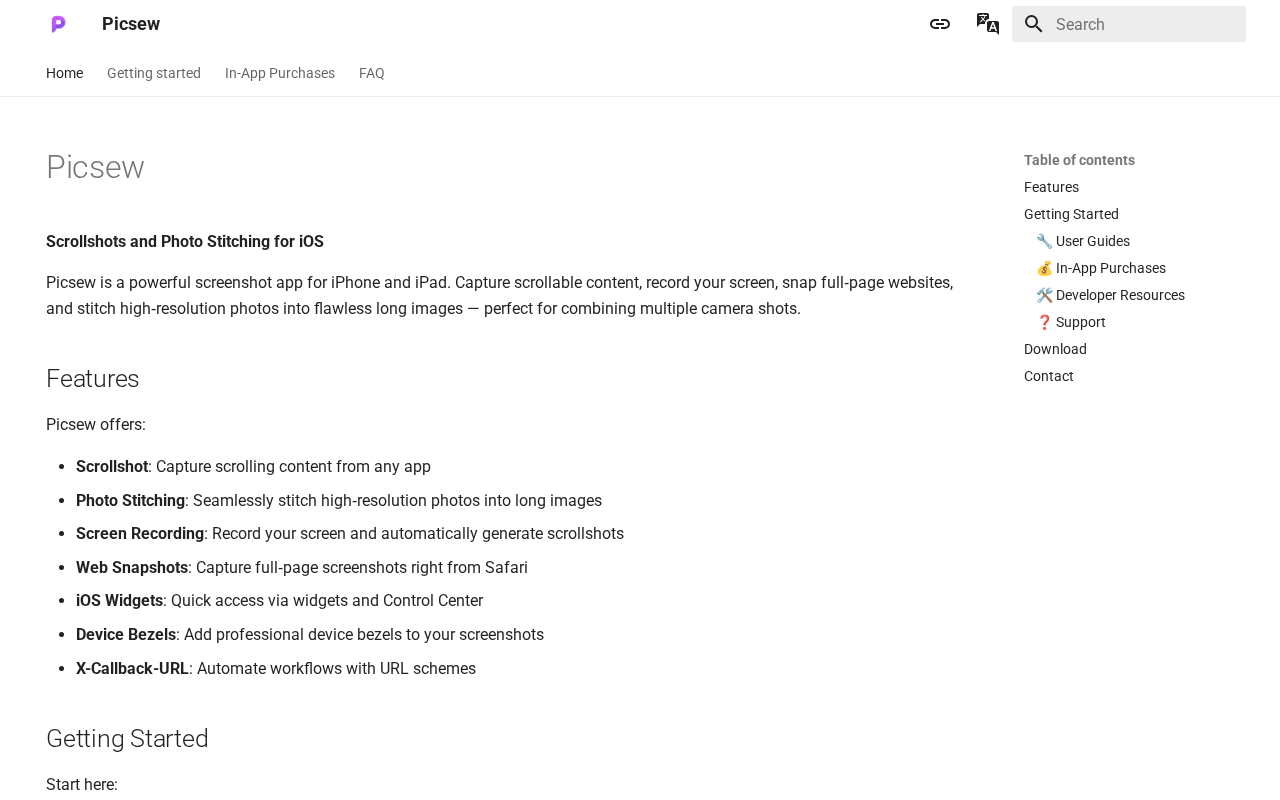
Task: Jump to Getting Started in contents
Action: [1071, 214]
